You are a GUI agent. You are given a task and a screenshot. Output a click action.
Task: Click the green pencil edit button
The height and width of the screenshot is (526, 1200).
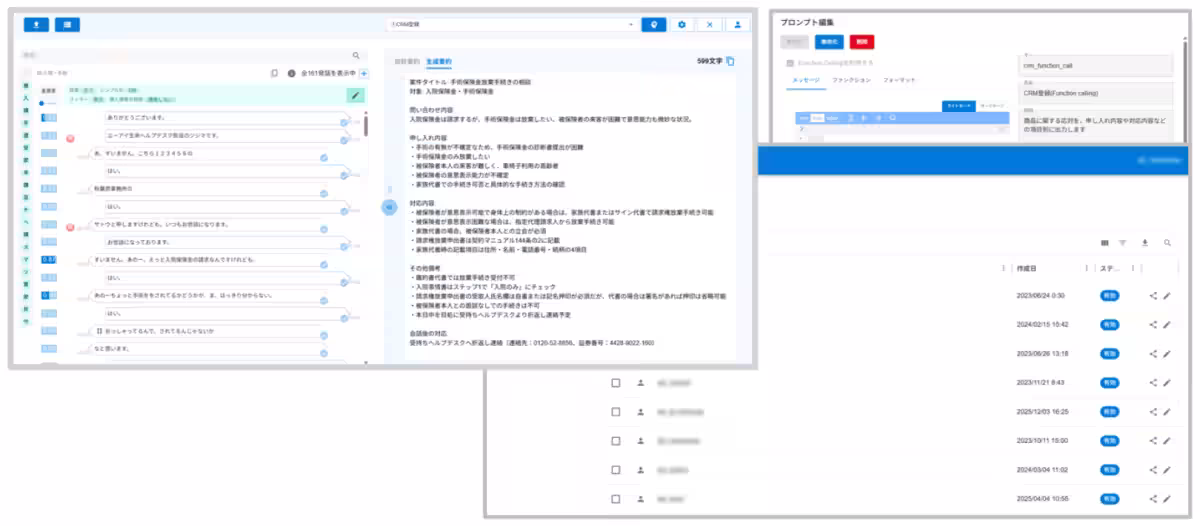tap(355, 95)
